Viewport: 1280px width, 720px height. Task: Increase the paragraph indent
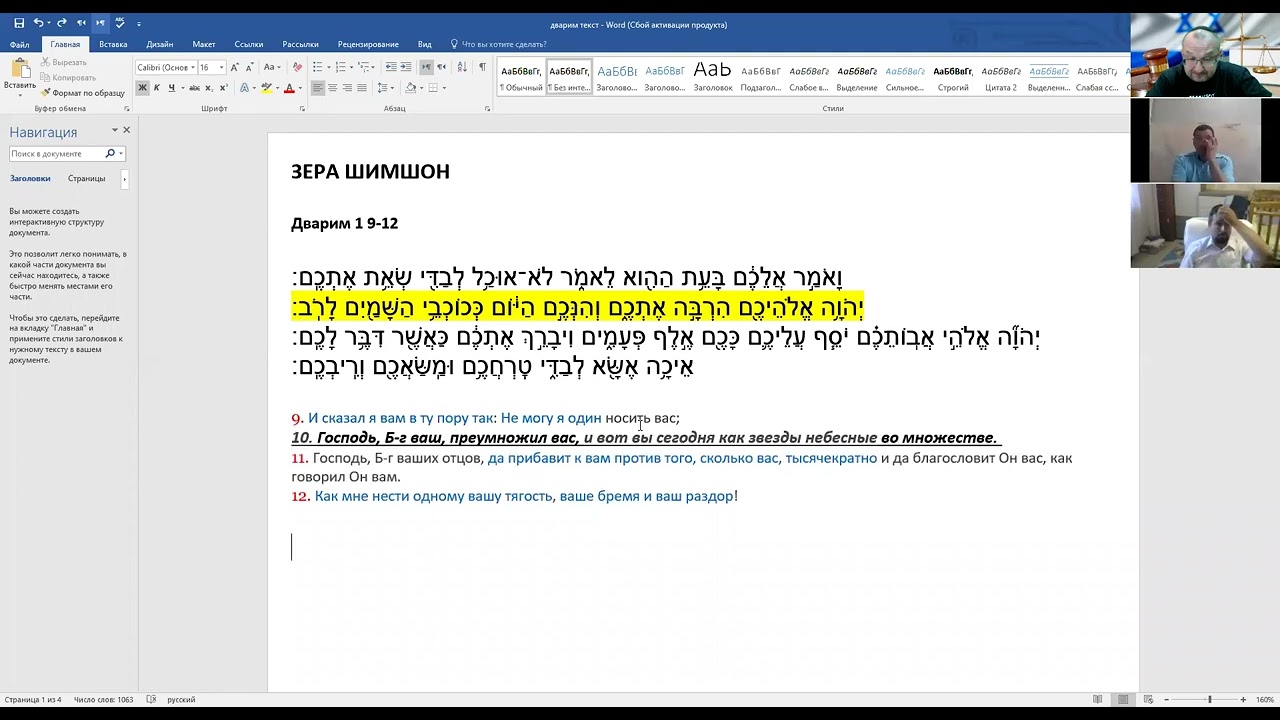[406, 67]
